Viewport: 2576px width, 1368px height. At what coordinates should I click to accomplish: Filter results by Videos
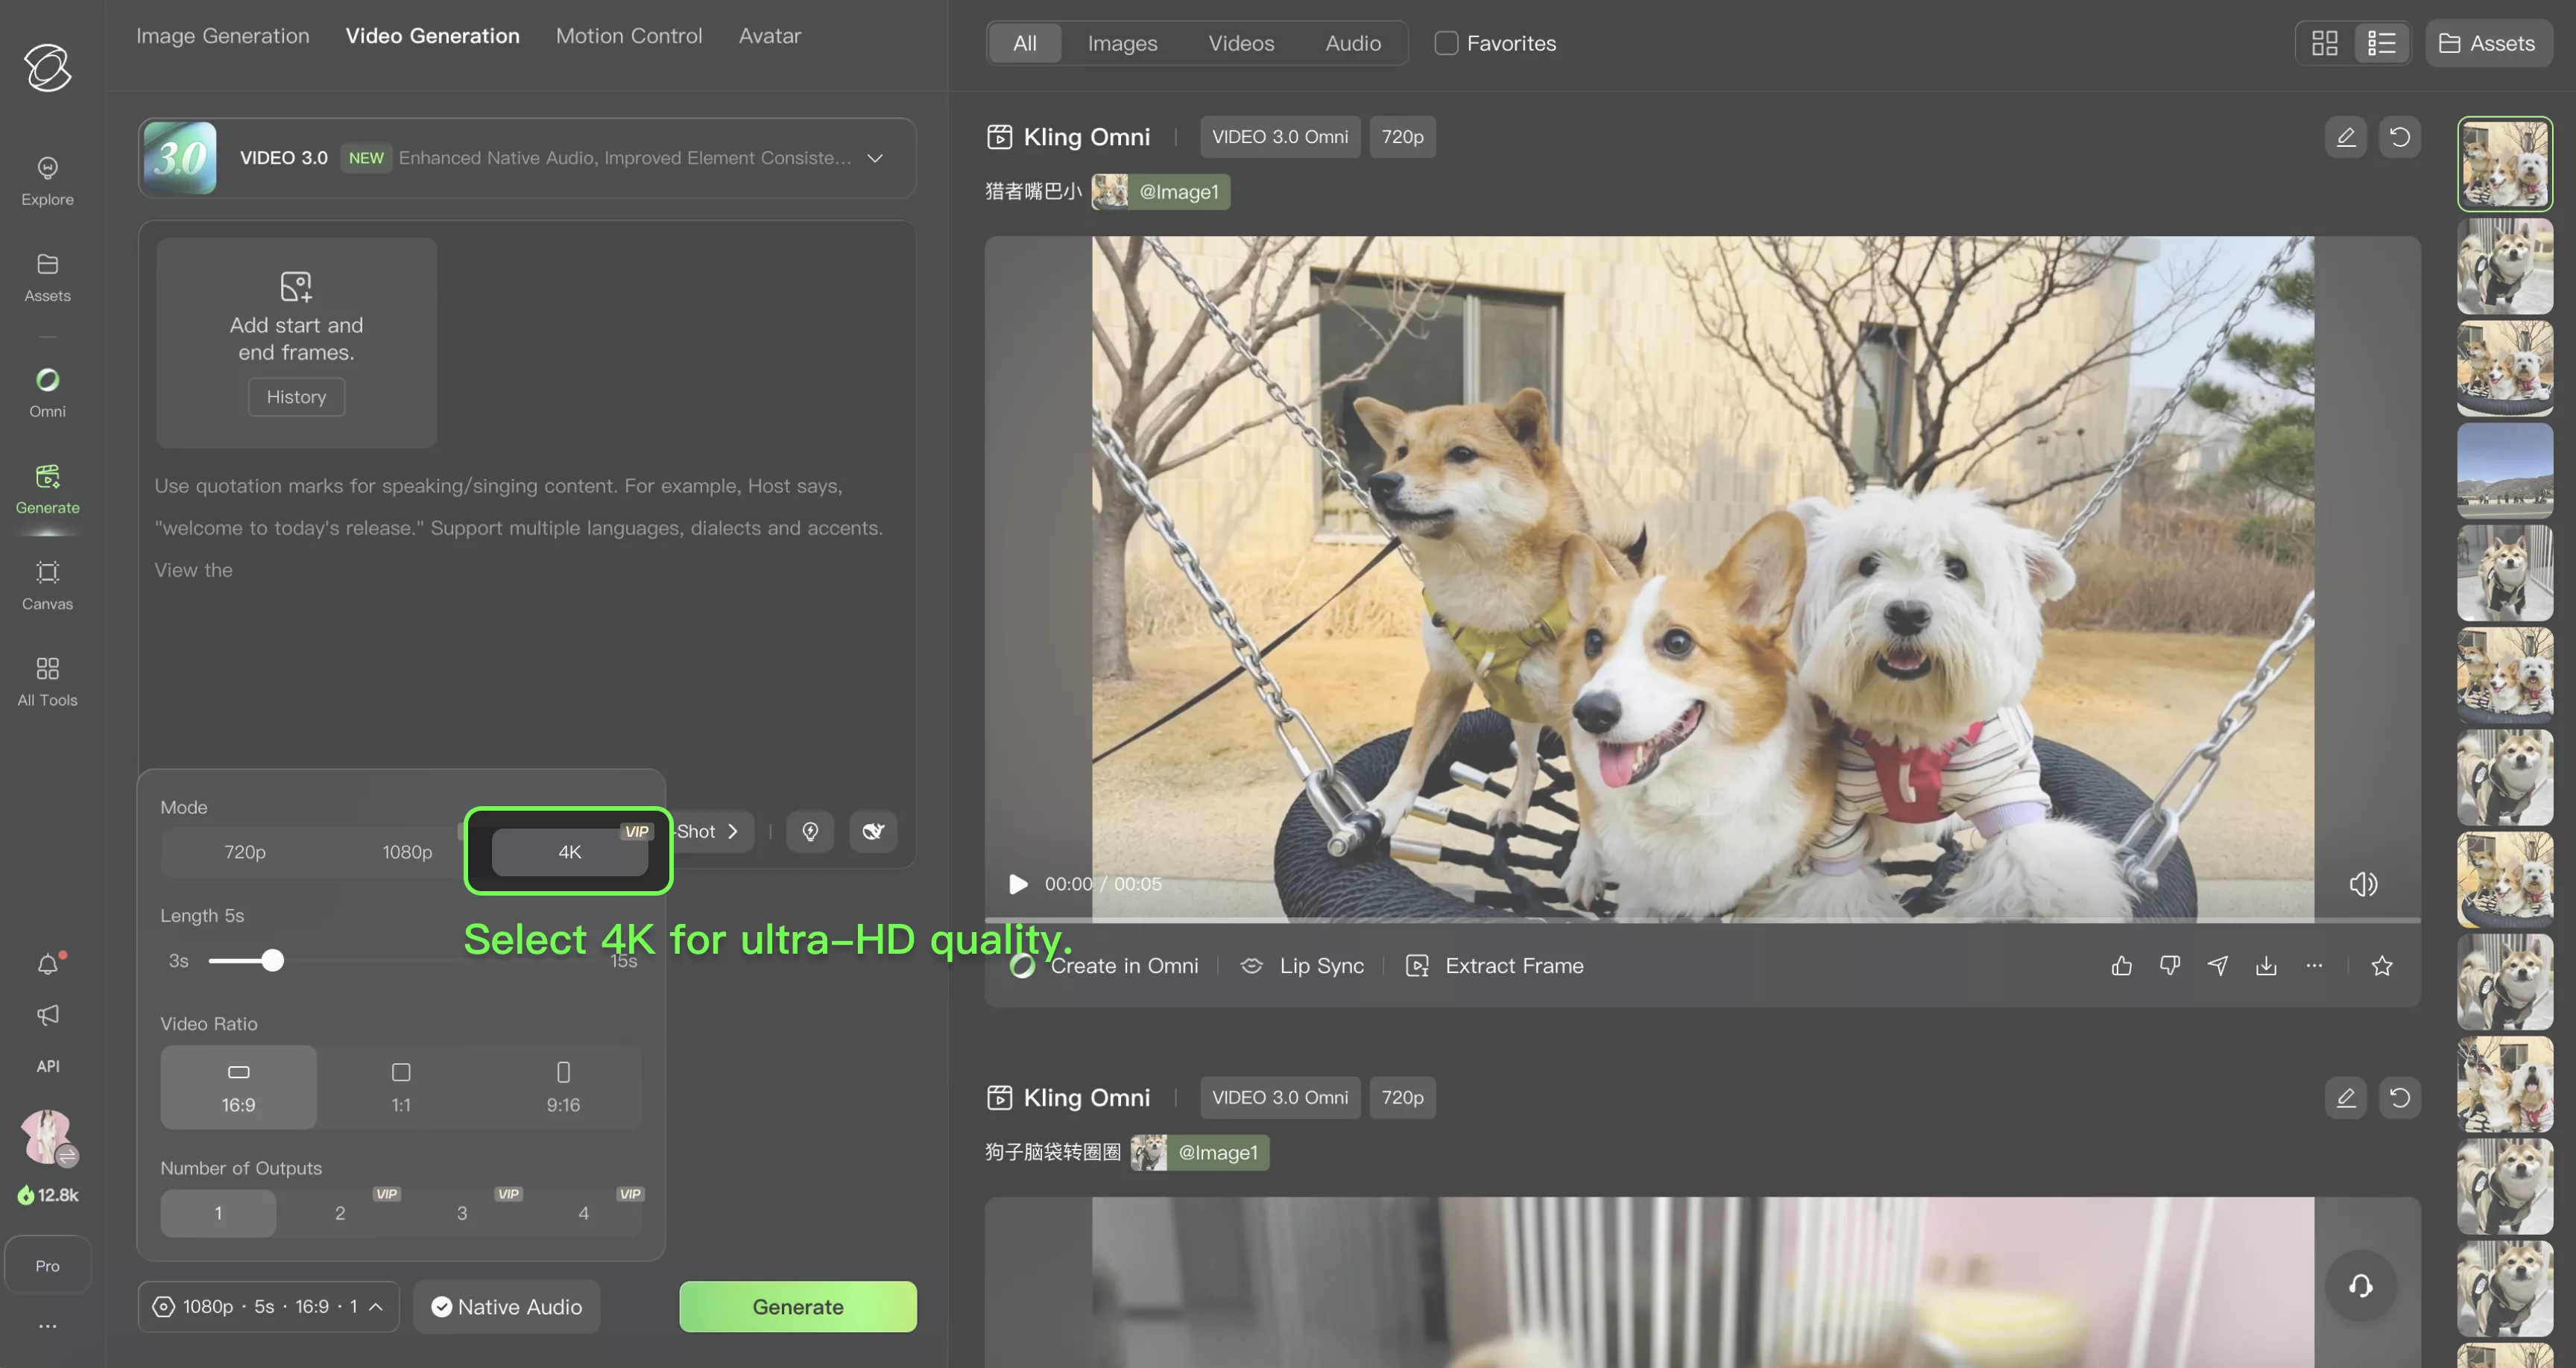pyautogui.click(x=1241, y=43)
